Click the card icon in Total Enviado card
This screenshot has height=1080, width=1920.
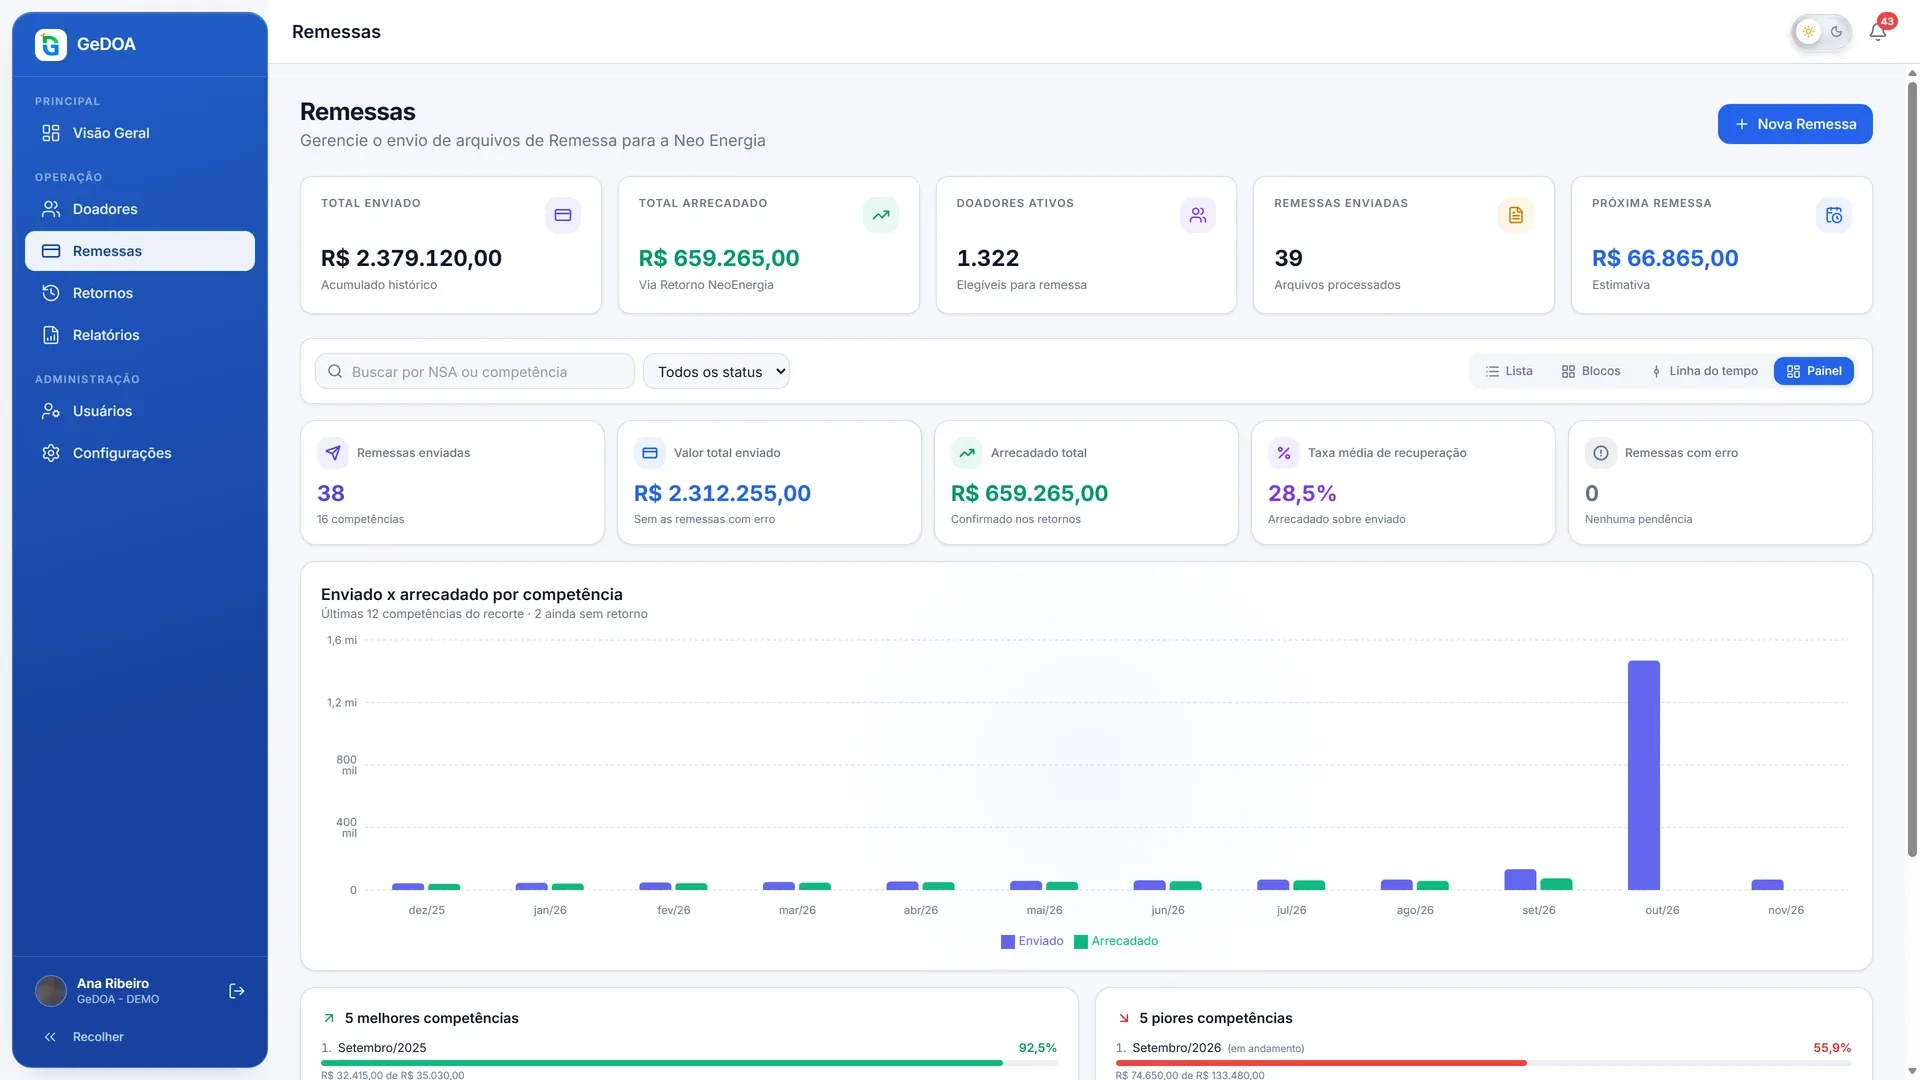[562, 215]
